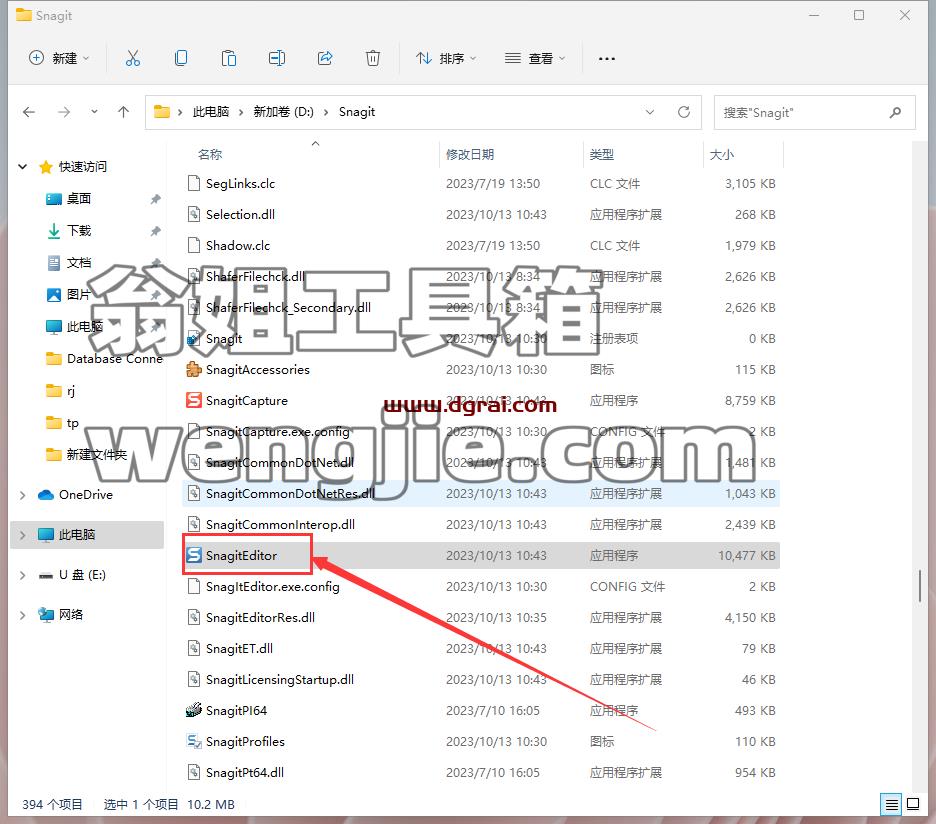
Task: Select SnagitCommonInterop.dll file
Action: [481, 524]
